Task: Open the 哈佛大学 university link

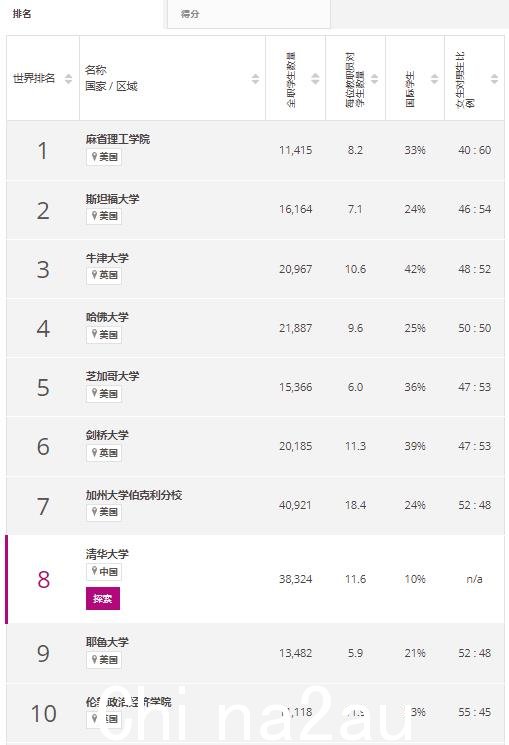Action: (107, 317)
